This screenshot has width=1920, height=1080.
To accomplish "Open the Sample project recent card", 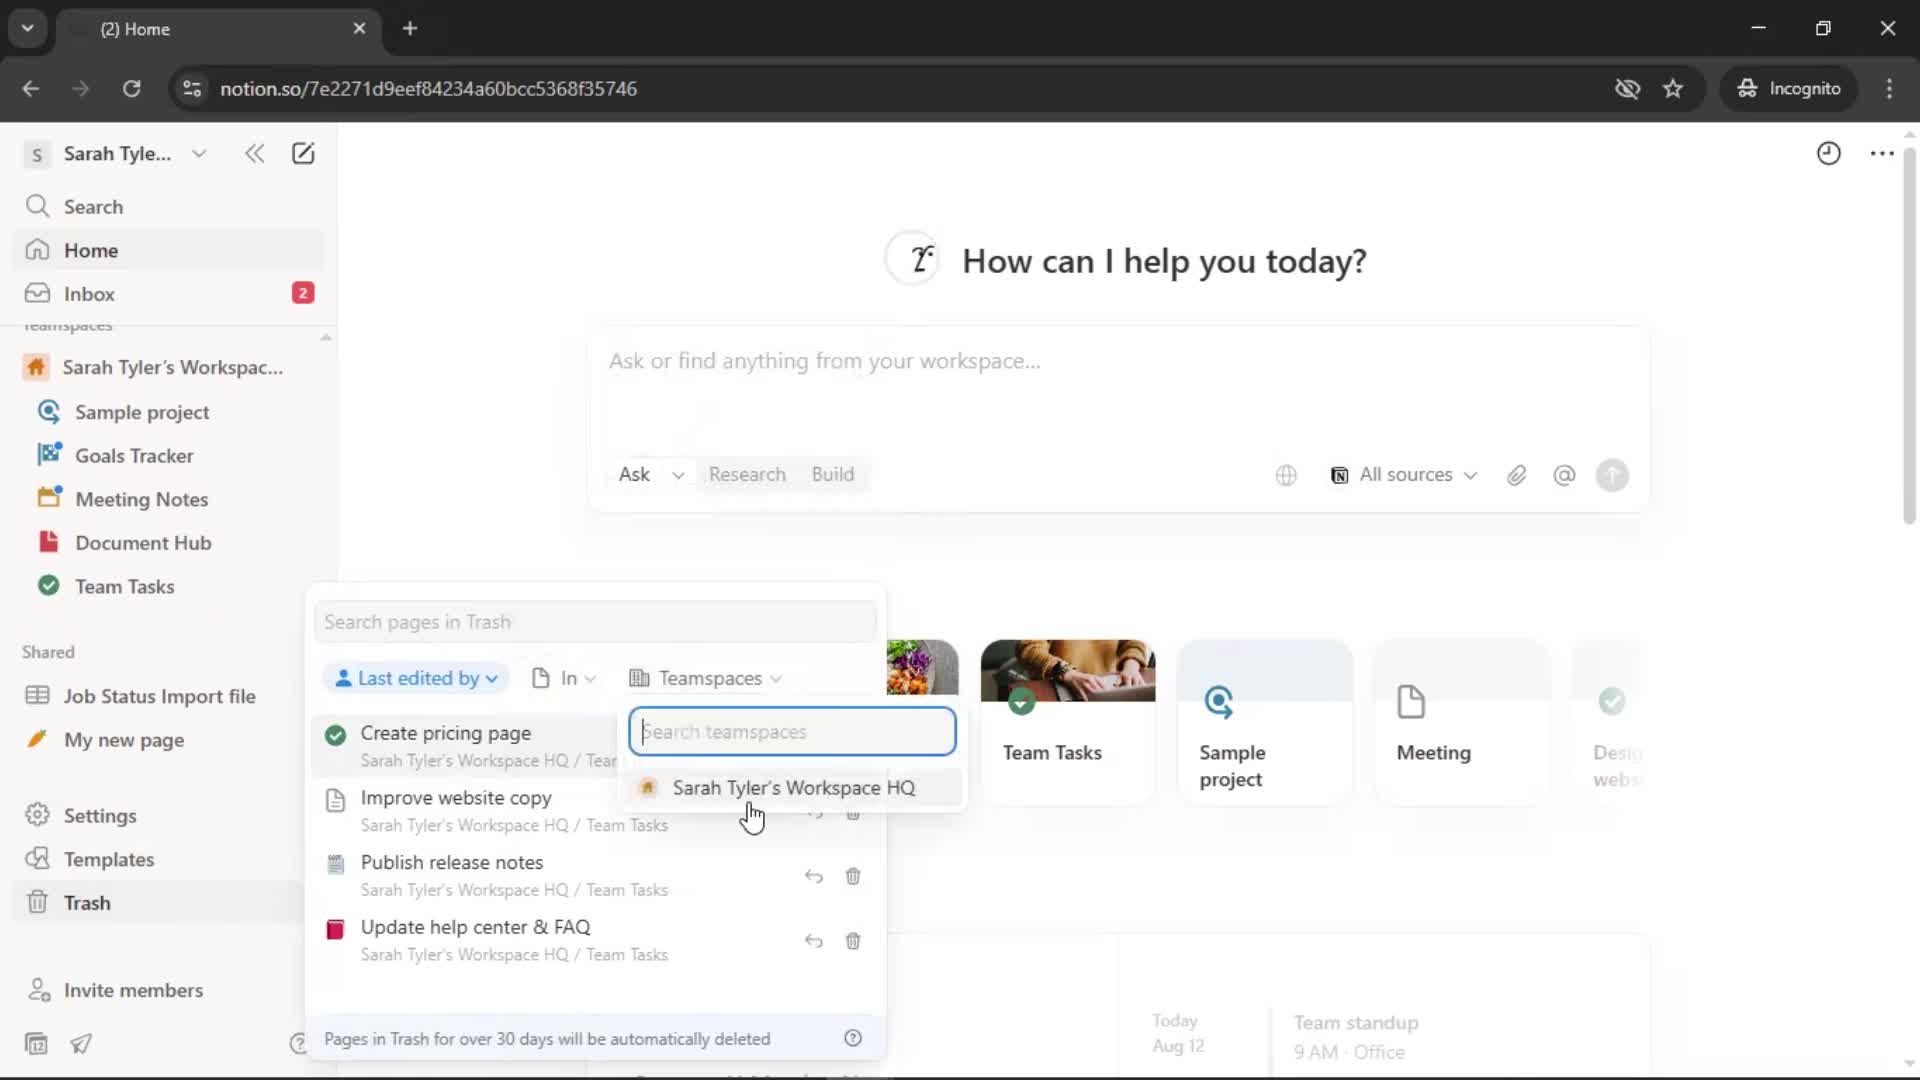I will click(1265, 722).
